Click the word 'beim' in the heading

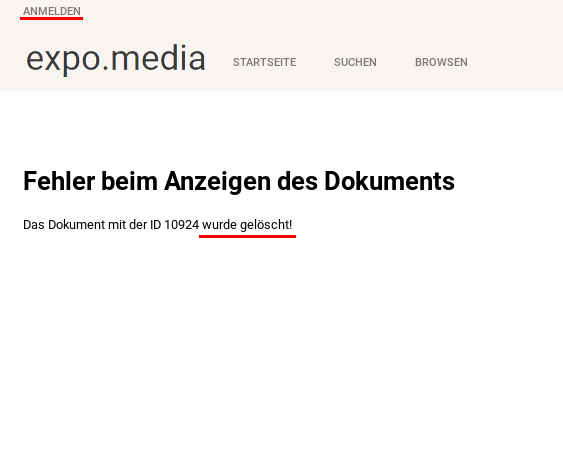point(130,181)
